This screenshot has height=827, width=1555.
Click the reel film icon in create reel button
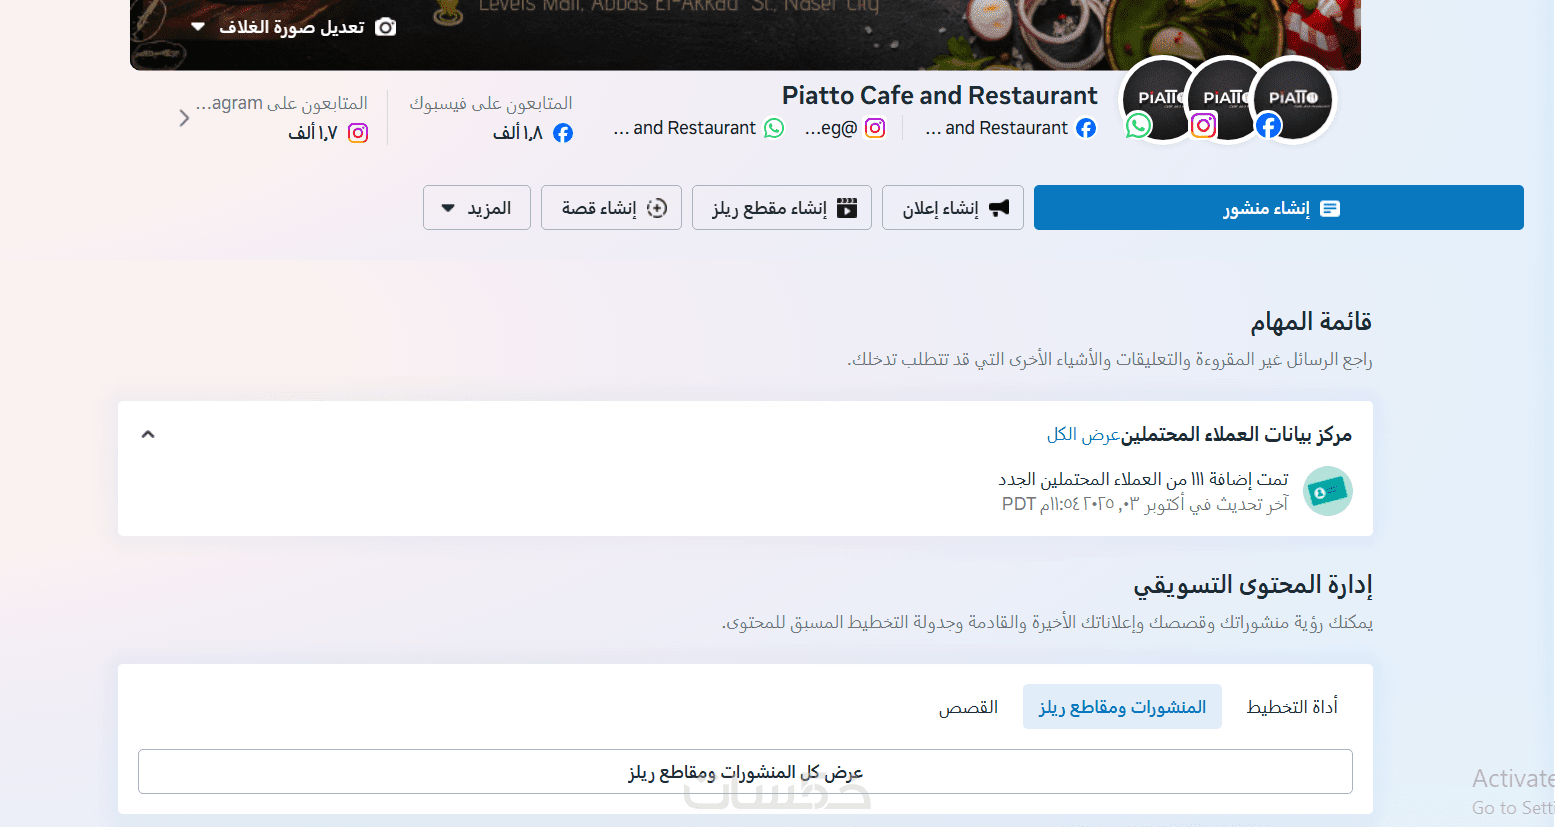pos(847,208)
